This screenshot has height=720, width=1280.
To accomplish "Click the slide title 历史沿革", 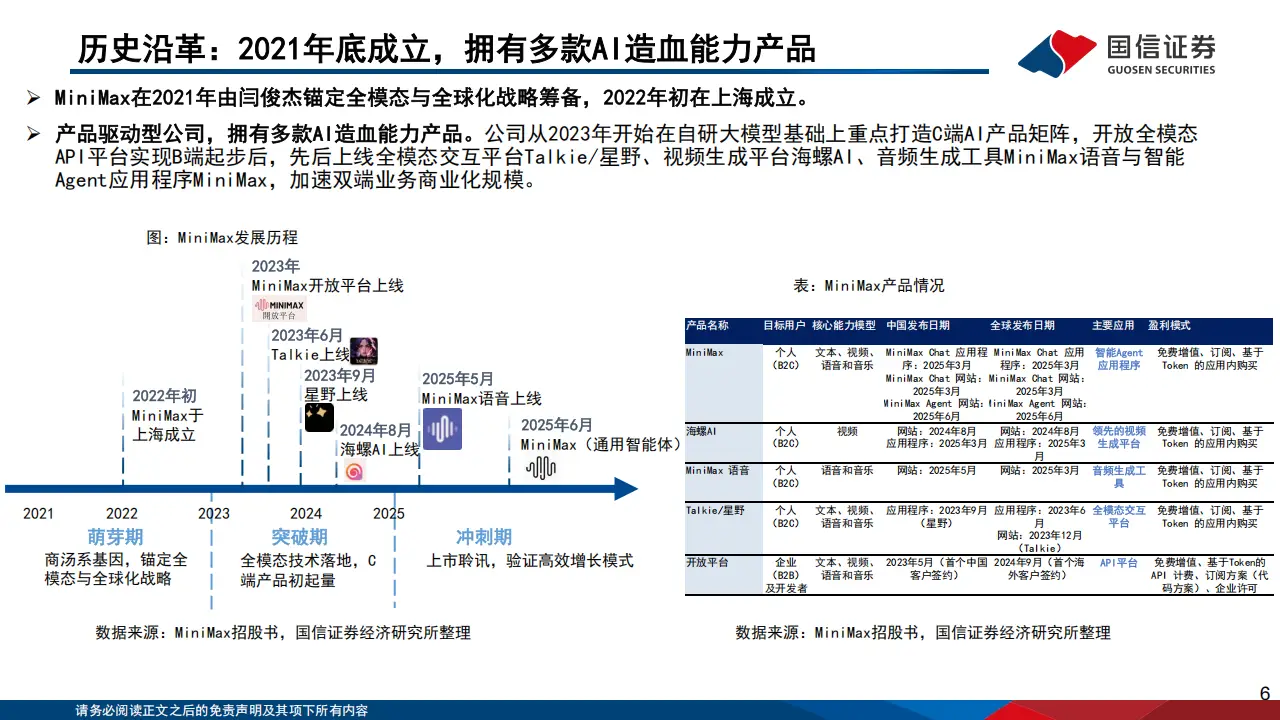I will click(x=446, y=48).
